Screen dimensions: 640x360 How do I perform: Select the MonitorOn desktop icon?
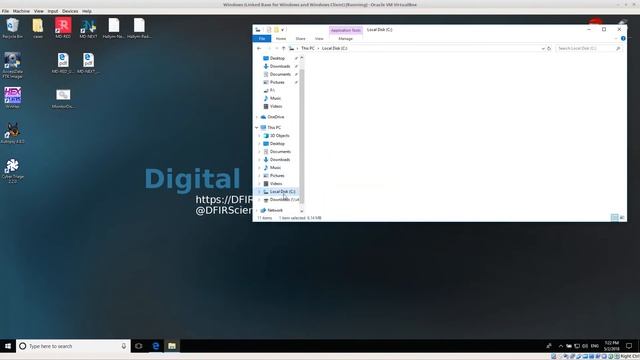click(63, 98)
